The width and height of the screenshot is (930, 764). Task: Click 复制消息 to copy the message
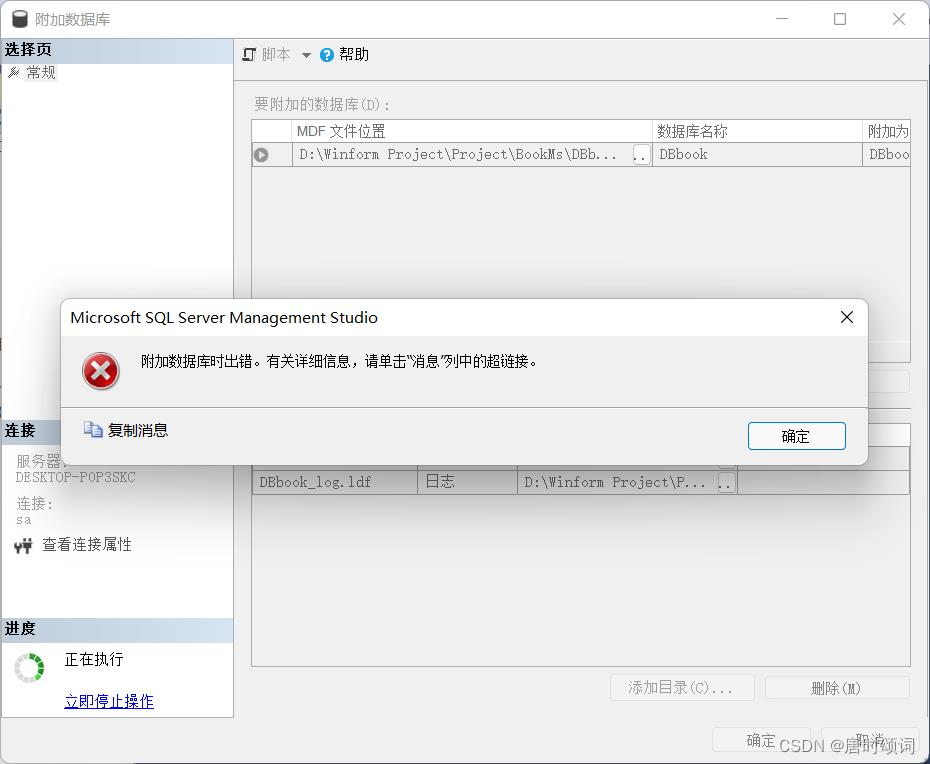point(138,430)
